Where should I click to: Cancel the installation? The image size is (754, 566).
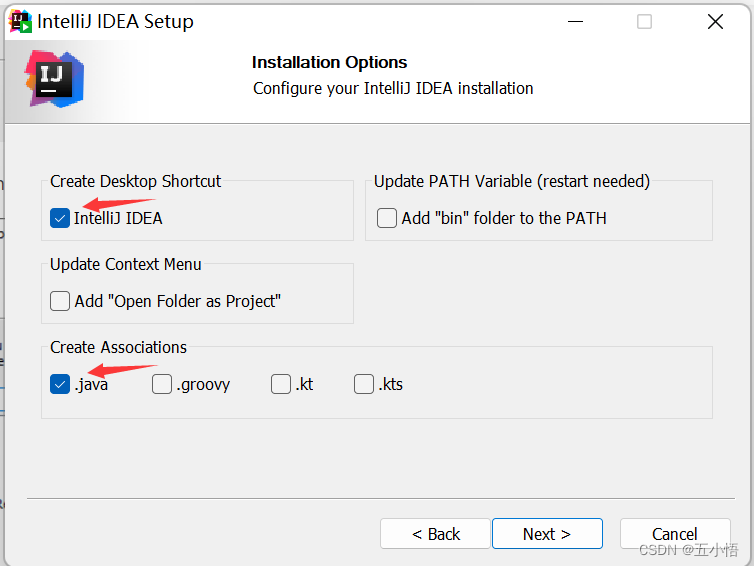tap(675, 534)
